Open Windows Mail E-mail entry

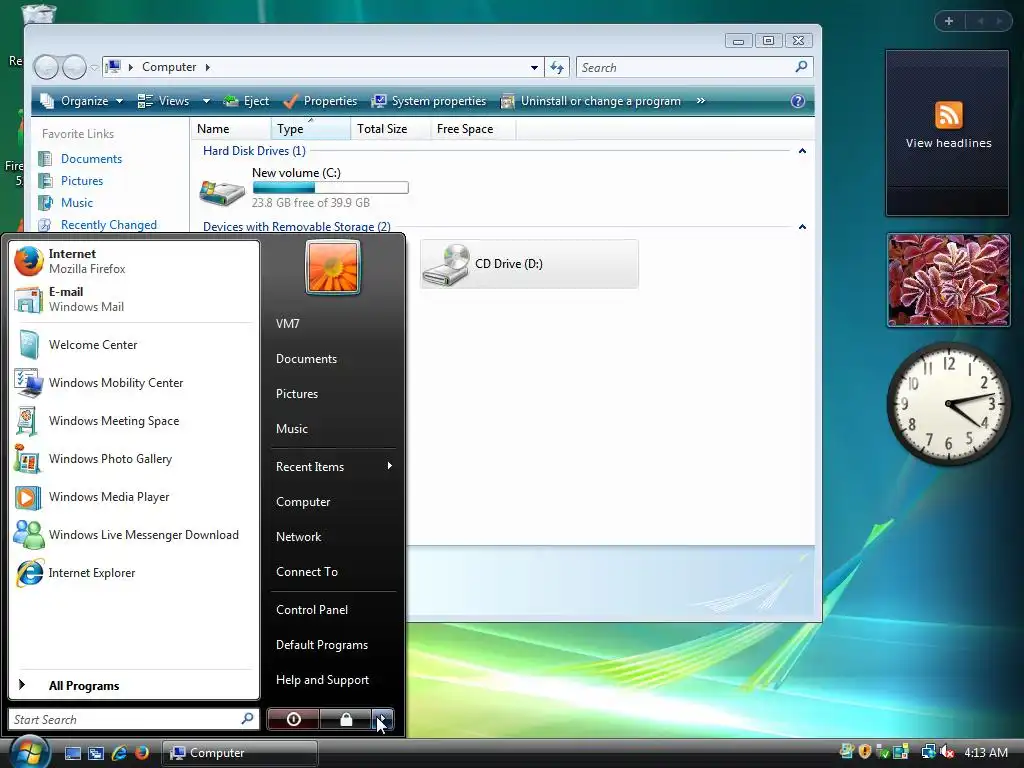(x=134, y=299)
